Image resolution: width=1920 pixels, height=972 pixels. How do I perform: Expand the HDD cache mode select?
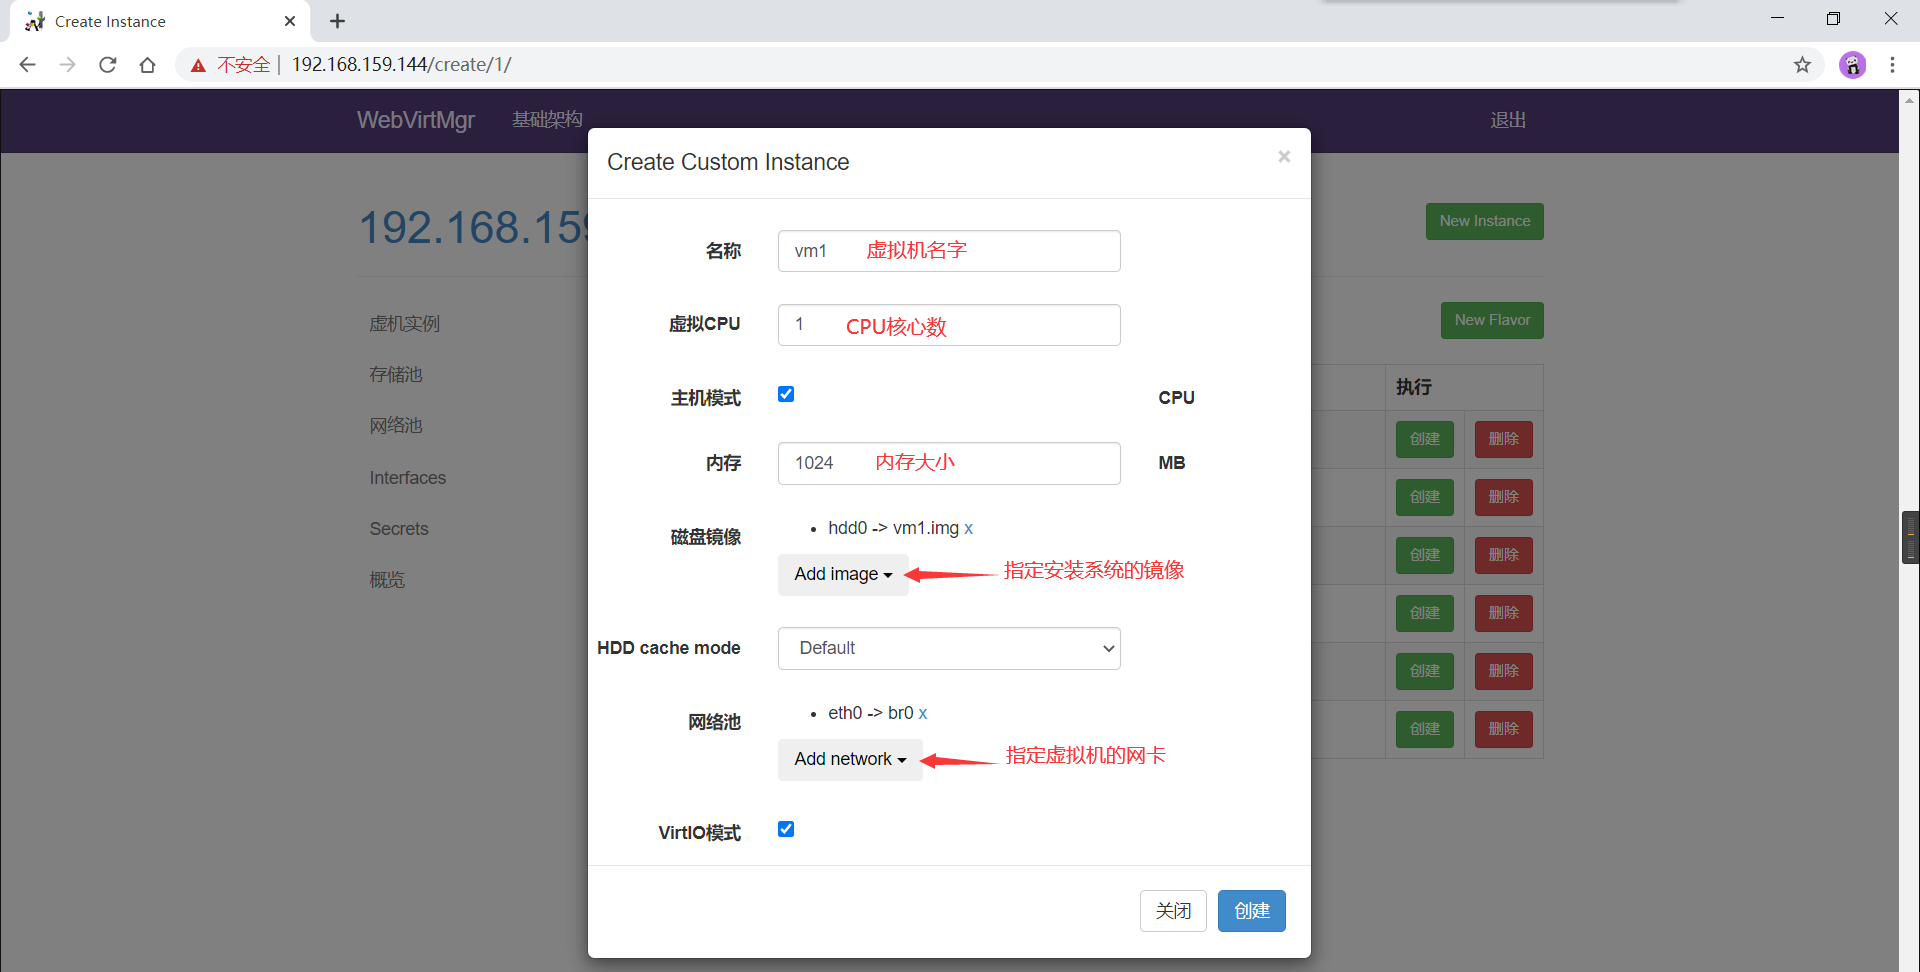click(x=949, y=648)
